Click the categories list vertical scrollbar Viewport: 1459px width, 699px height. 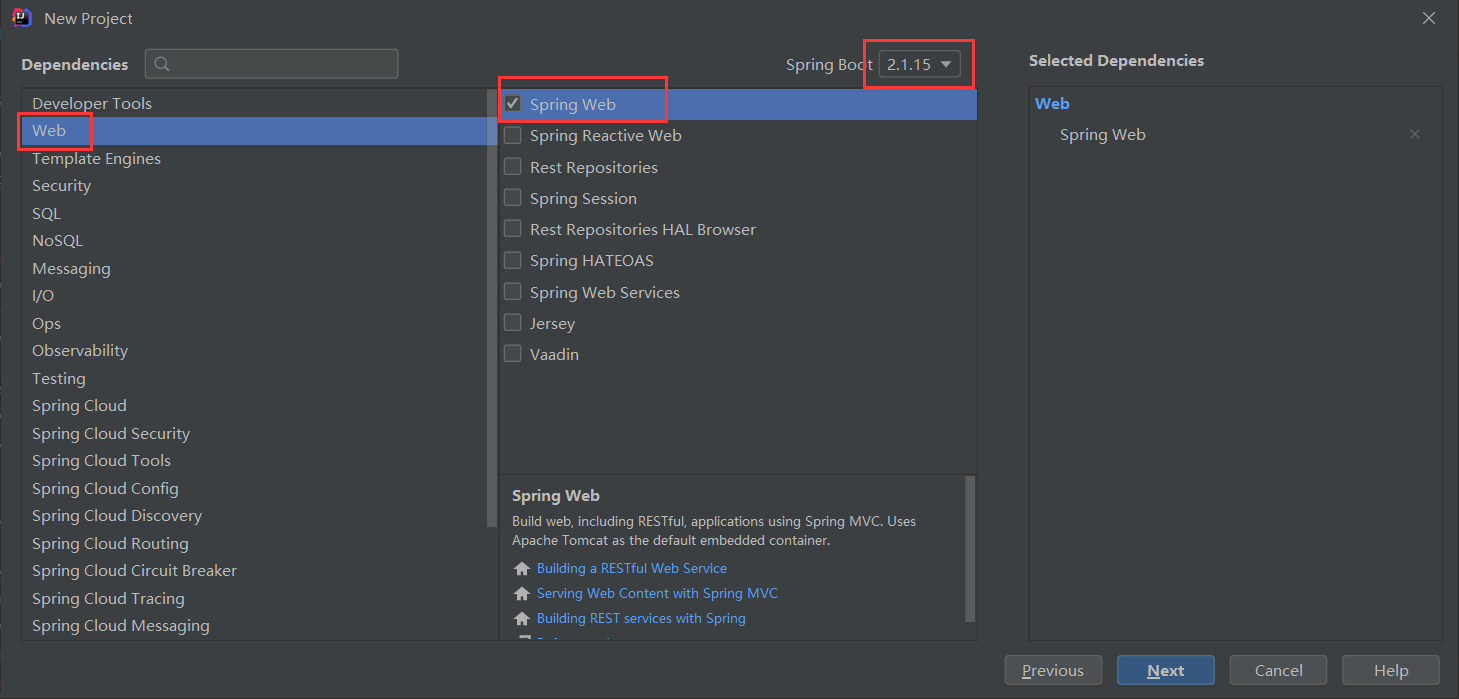click(x=492, y=308)
